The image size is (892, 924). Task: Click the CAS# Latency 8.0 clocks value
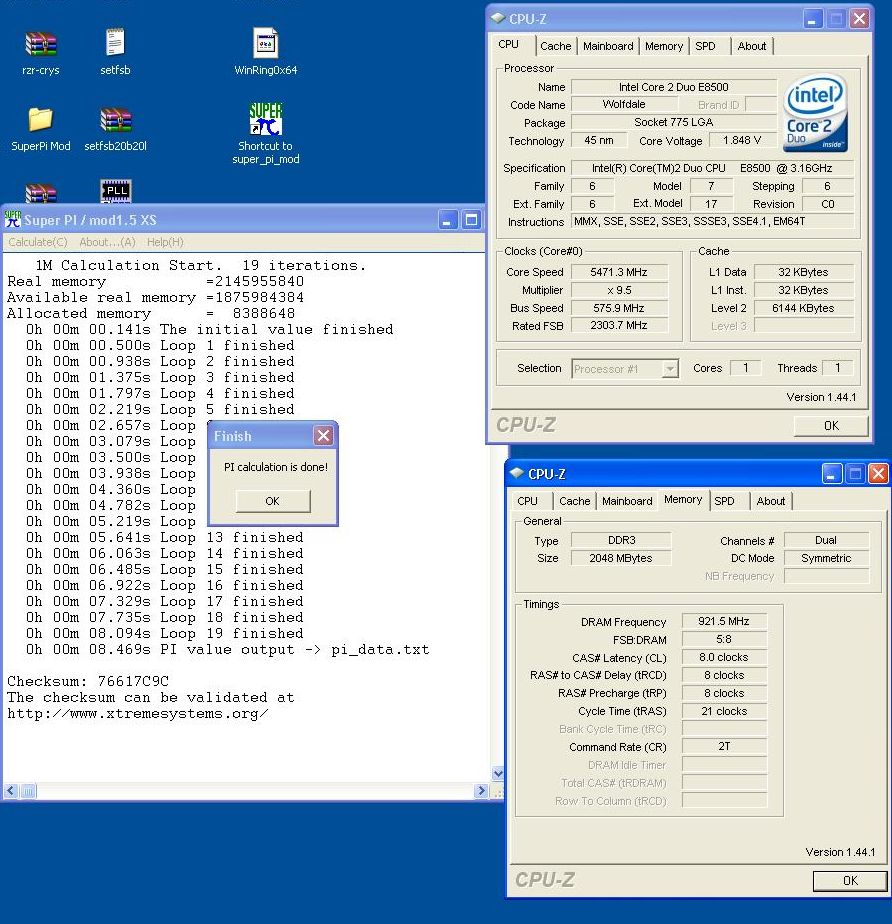[724, 657]
